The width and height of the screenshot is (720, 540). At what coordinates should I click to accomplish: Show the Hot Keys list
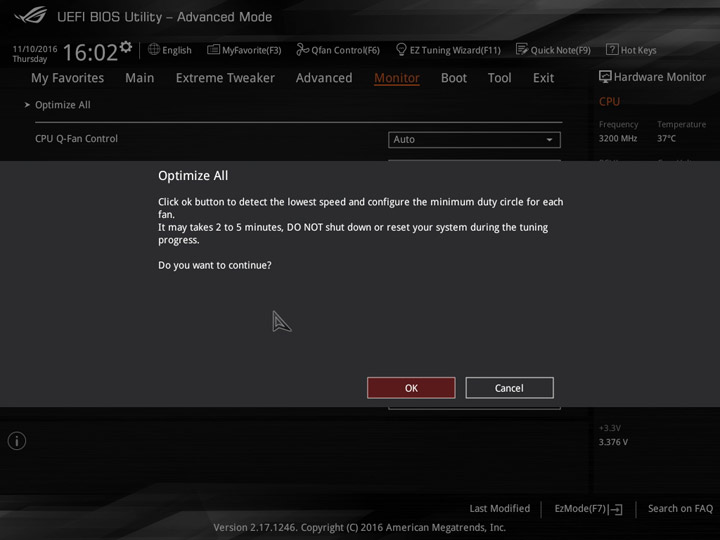tap(638, 50)
